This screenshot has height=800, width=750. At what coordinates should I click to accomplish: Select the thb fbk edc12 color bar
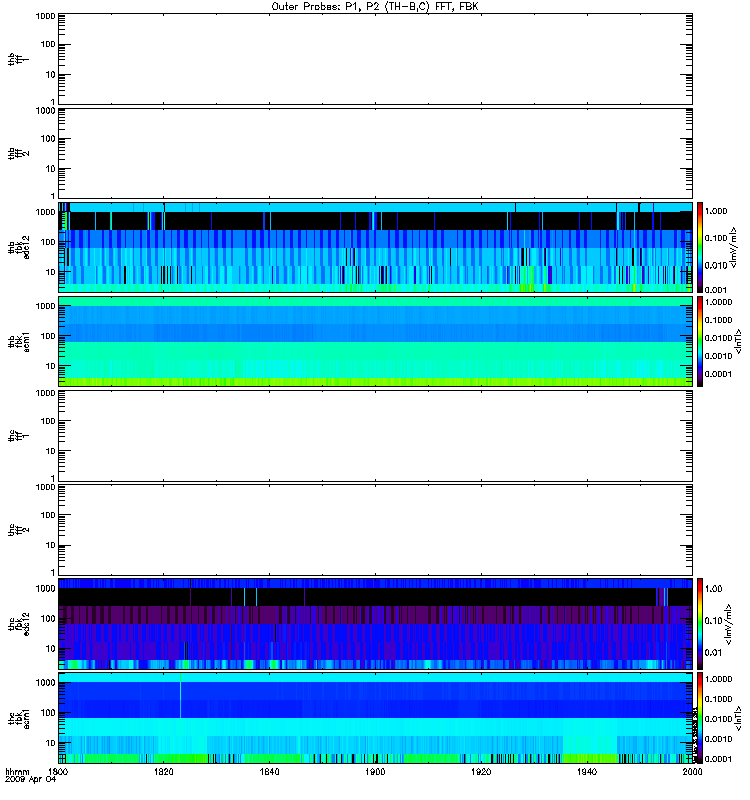point(700,247)
